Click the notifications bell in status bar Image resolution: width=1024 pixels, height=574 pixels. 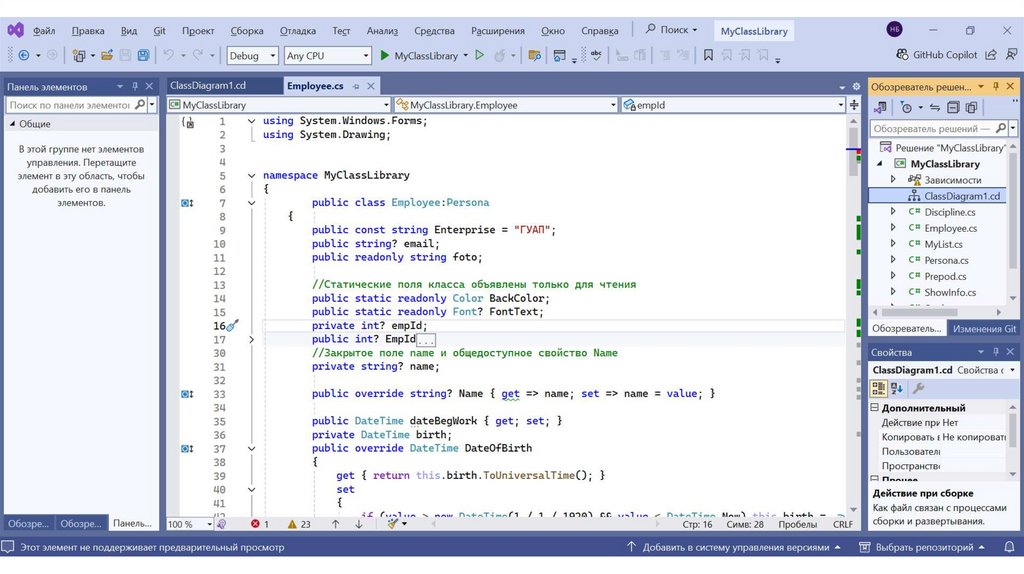click(1010, 547)
